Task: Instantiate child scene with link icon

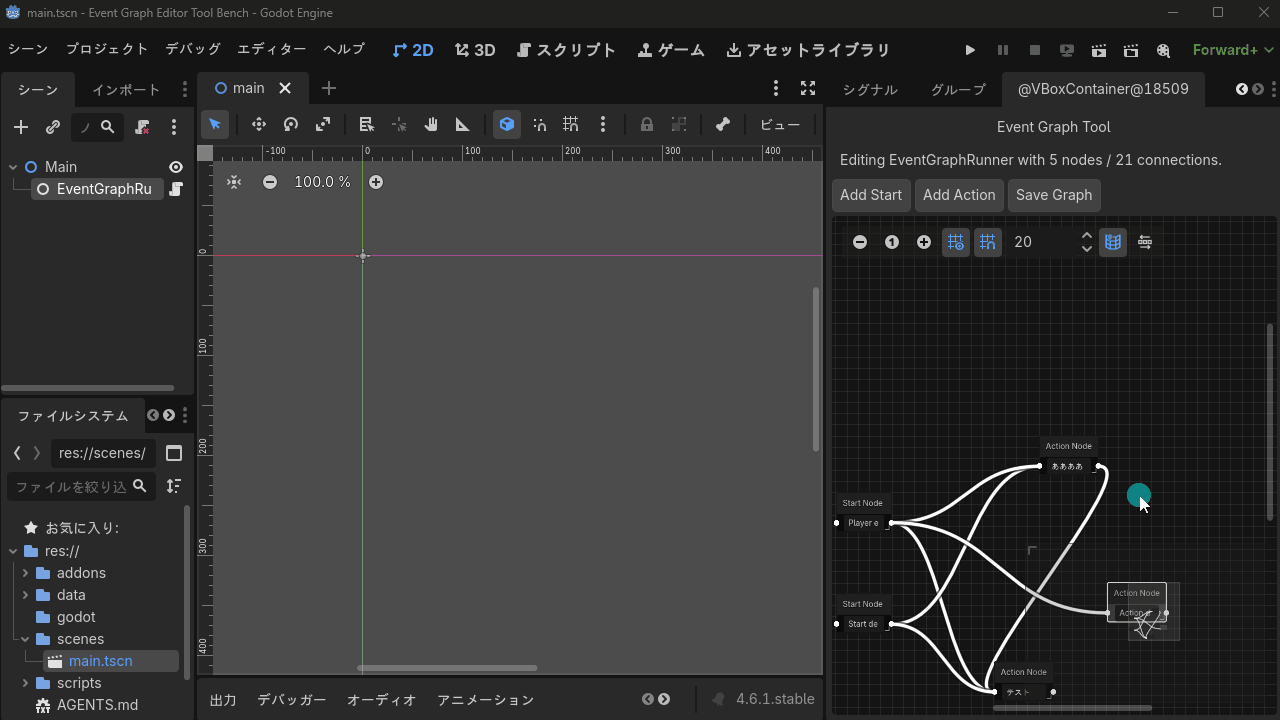Action: [x=53, y=127]
